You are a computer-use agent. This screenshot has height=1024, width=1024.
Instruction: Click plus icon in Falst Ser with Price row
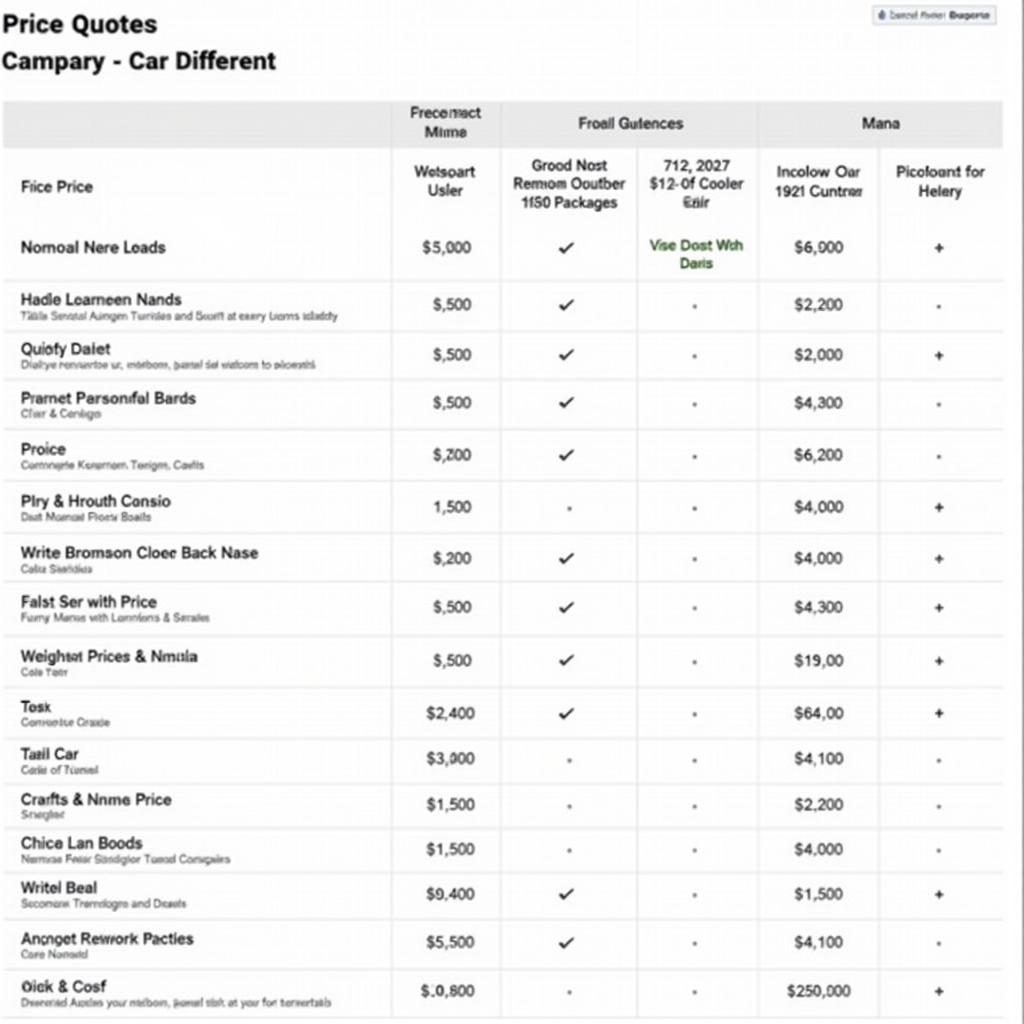point(939,607)
